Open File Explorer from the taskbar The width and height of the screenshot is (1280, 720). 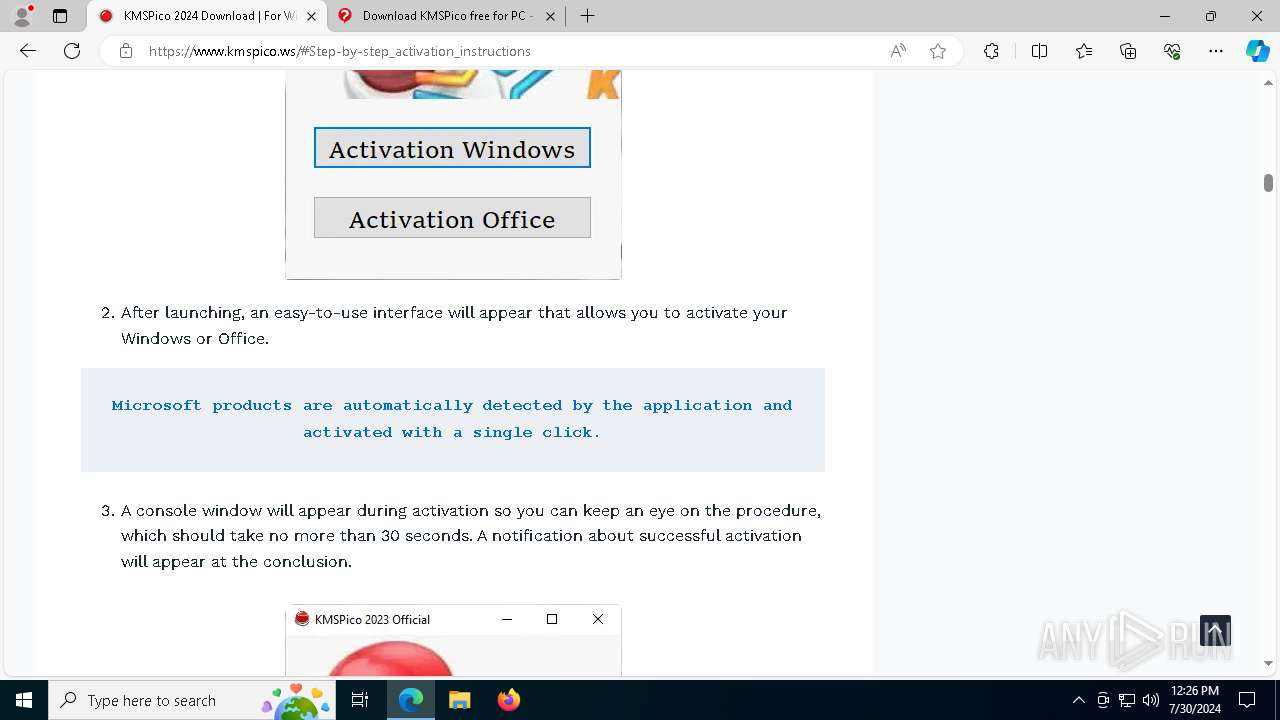pos(459,700)
